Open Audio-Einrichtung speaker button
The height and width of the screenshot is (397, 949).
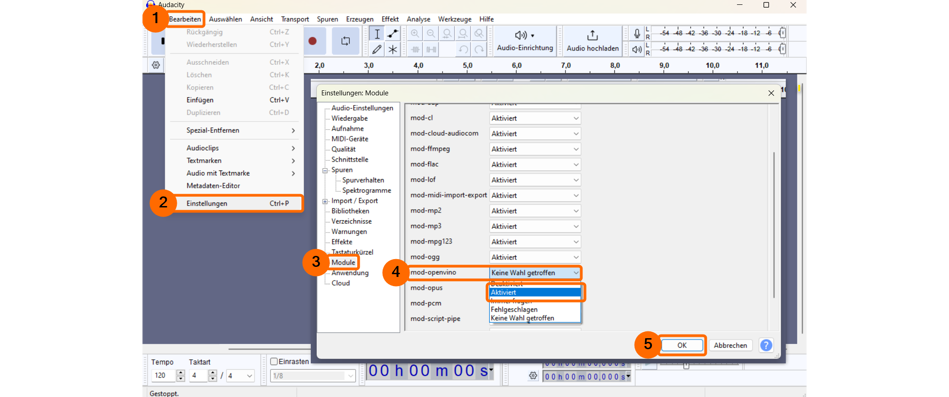tap(525, 41)
